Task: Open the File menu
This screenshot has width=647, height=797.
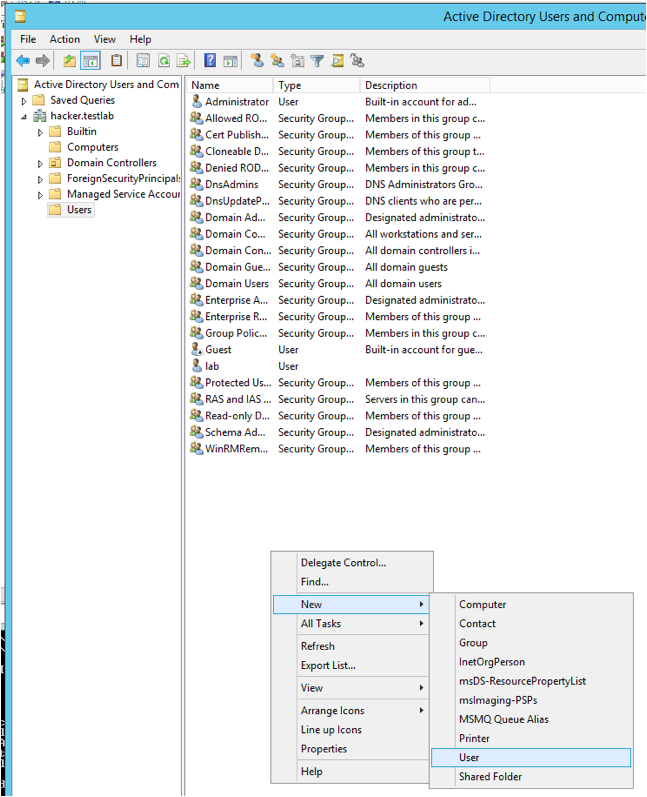Action: (x=28, y=39)
